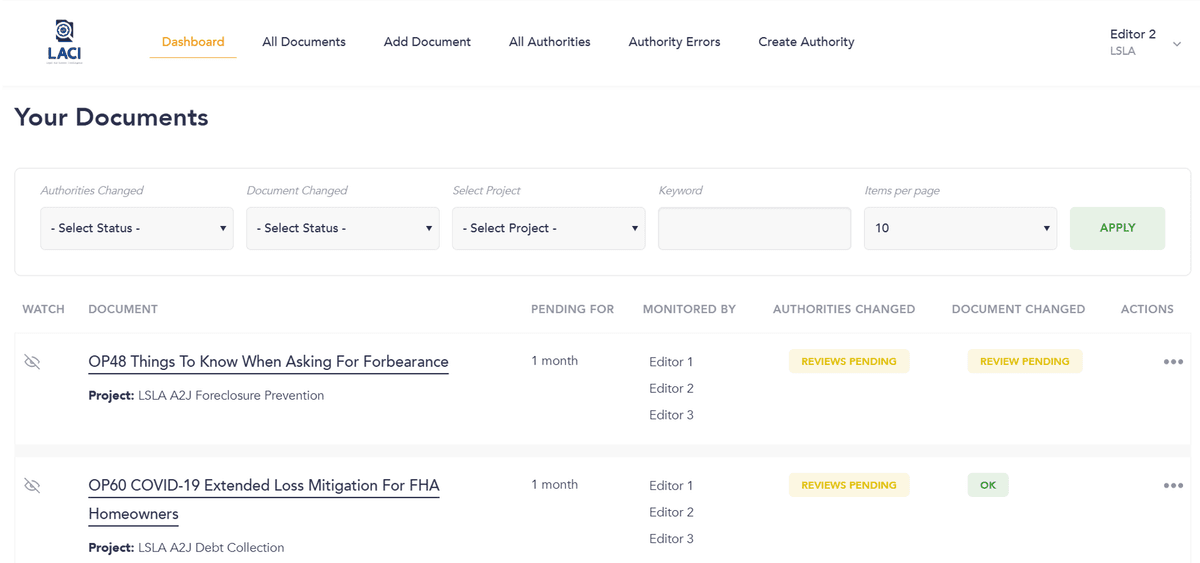The height and width of the screenshot is (563, 1200).
Task: Expand the Select Project dropdown
Action: pos(549,228)
